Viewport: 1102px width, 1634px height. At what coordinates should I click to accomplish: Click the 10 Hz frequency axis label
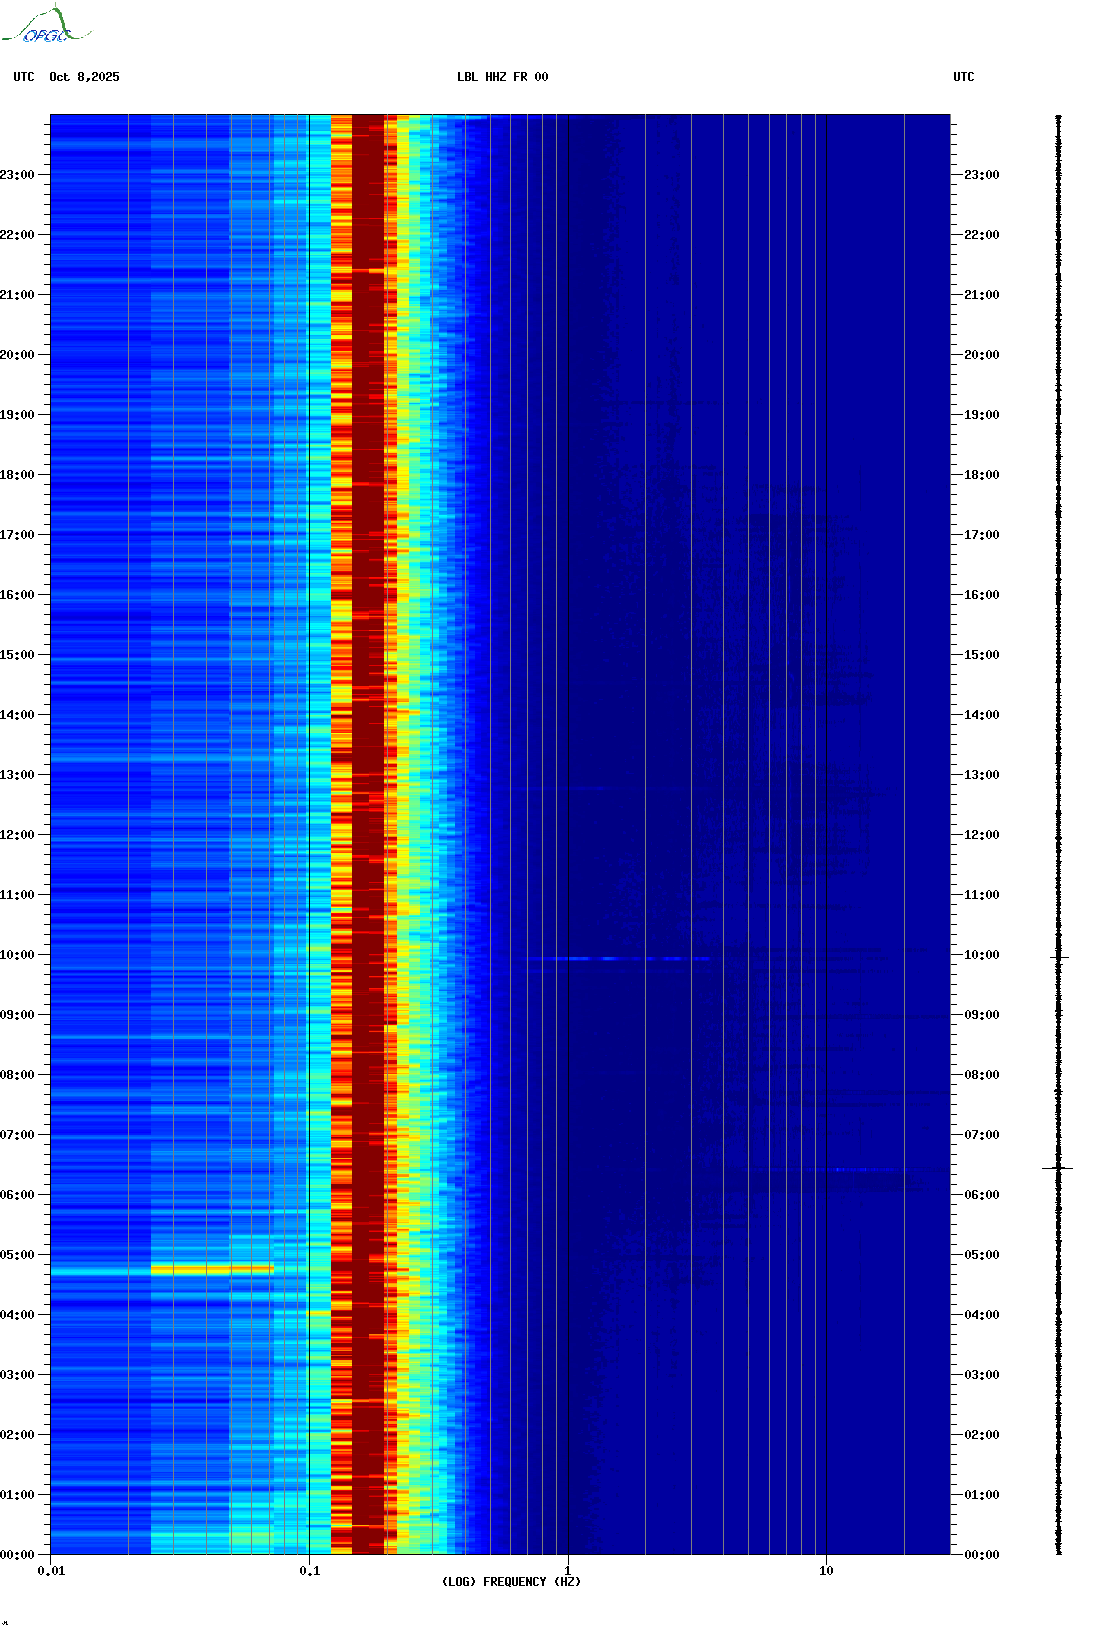826,1571
